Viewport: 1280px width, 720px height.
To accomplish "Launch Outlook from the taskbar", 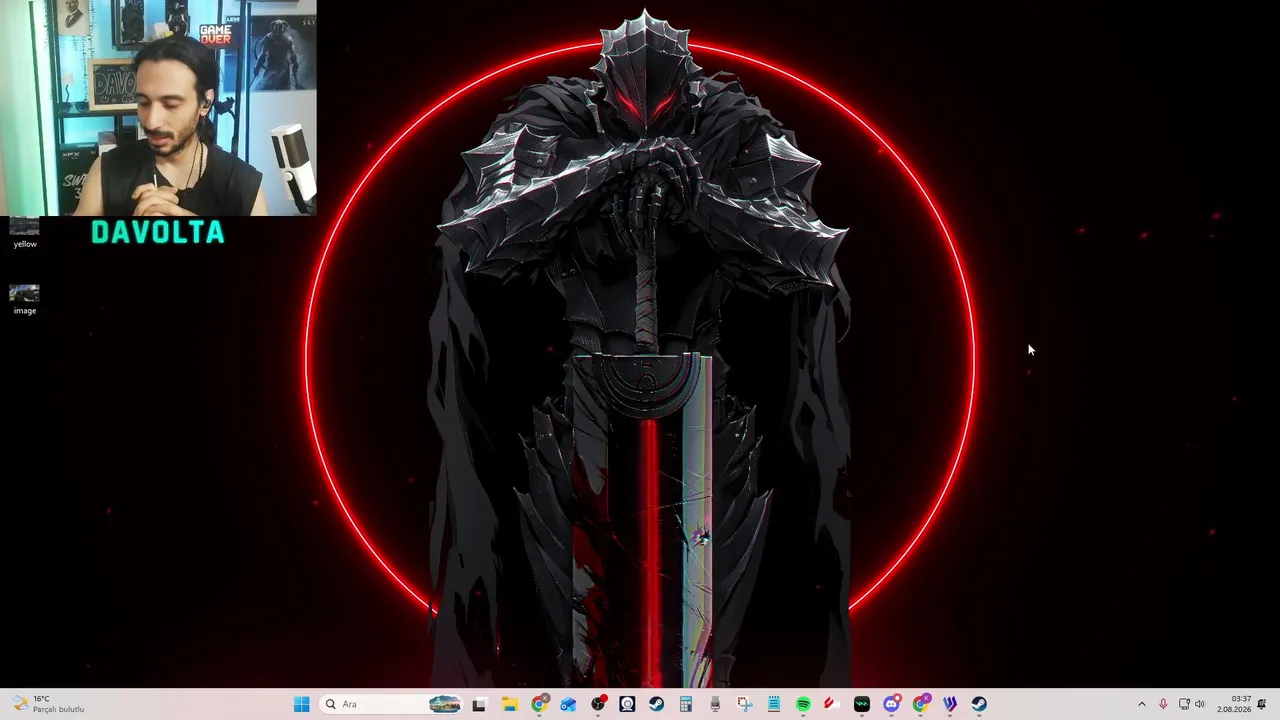I will click(x=568, y=704).
